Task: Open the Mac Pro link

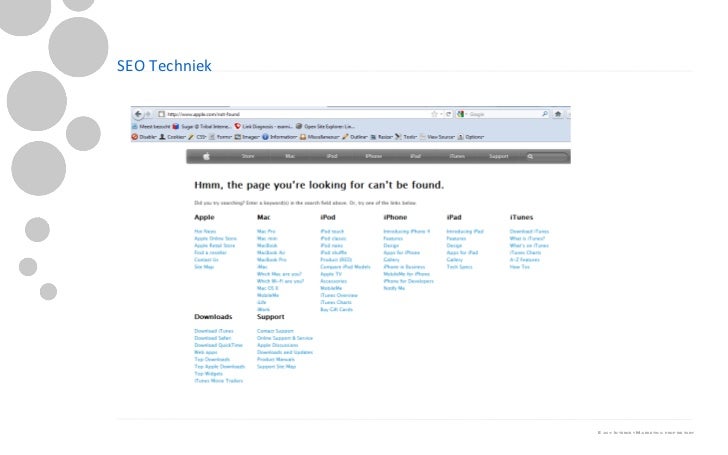Action: pyautogui.click(x=266, y=231)
